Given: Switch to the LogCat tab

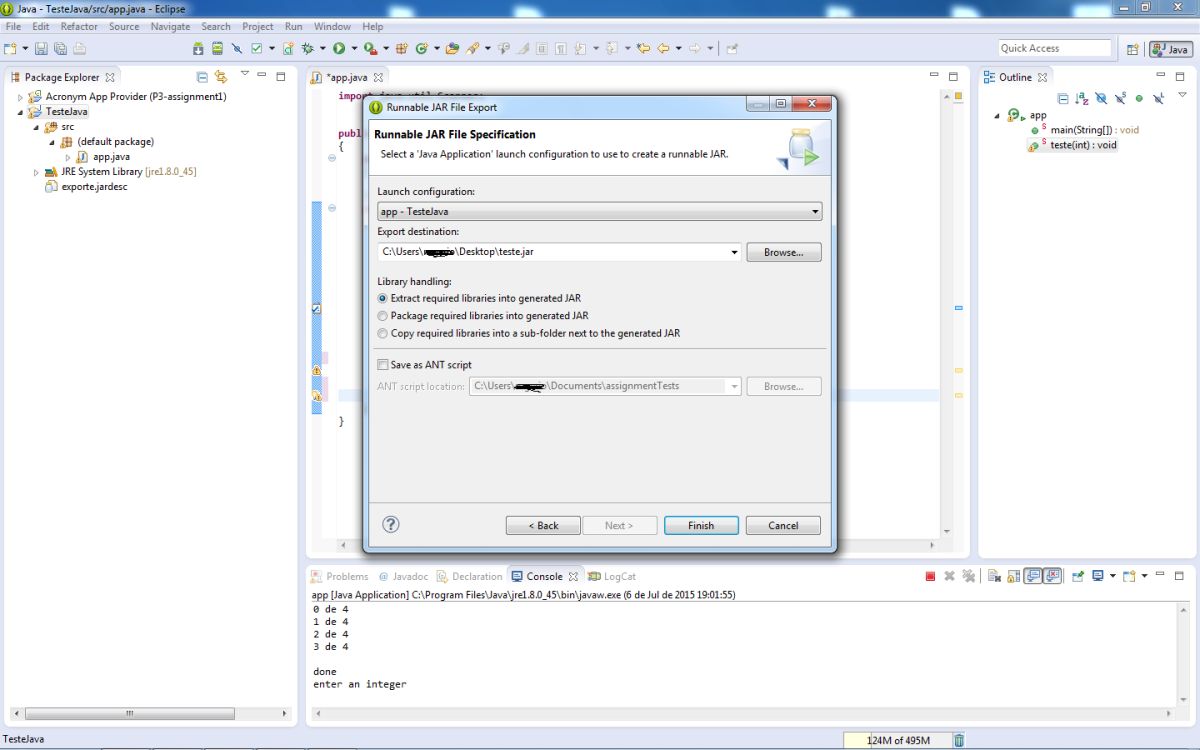Looking at the screenshot, I should (x=612, y=576).
